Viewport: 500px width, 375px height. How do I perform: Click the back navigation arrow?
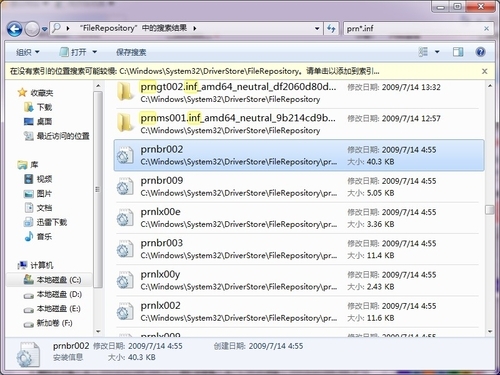click(x=15, y=29)
